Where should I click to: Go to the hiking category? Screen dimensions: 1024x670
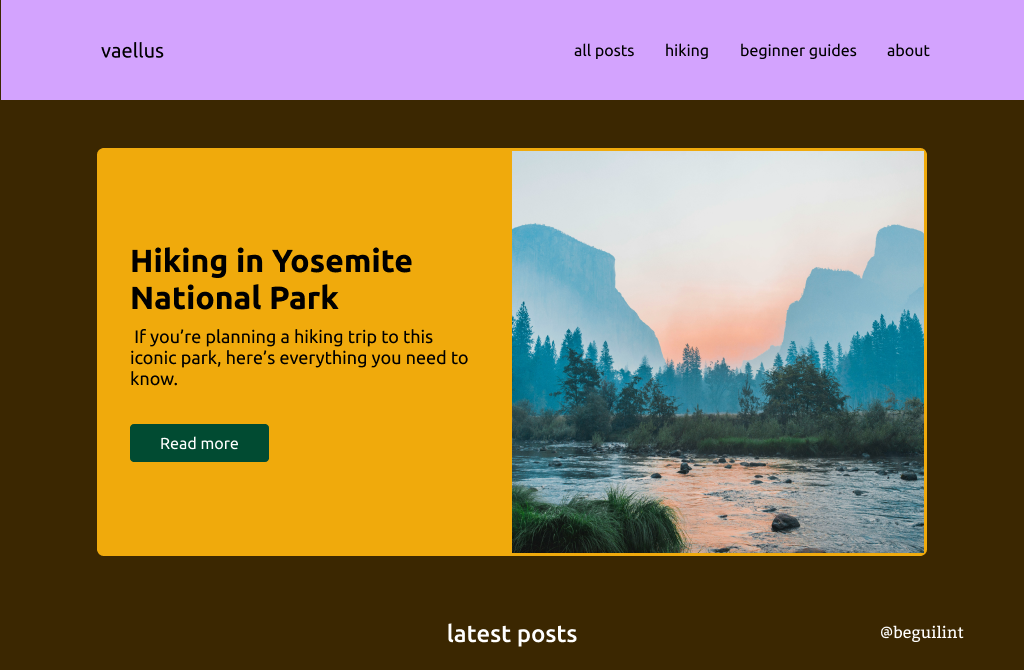pos(686,51)
